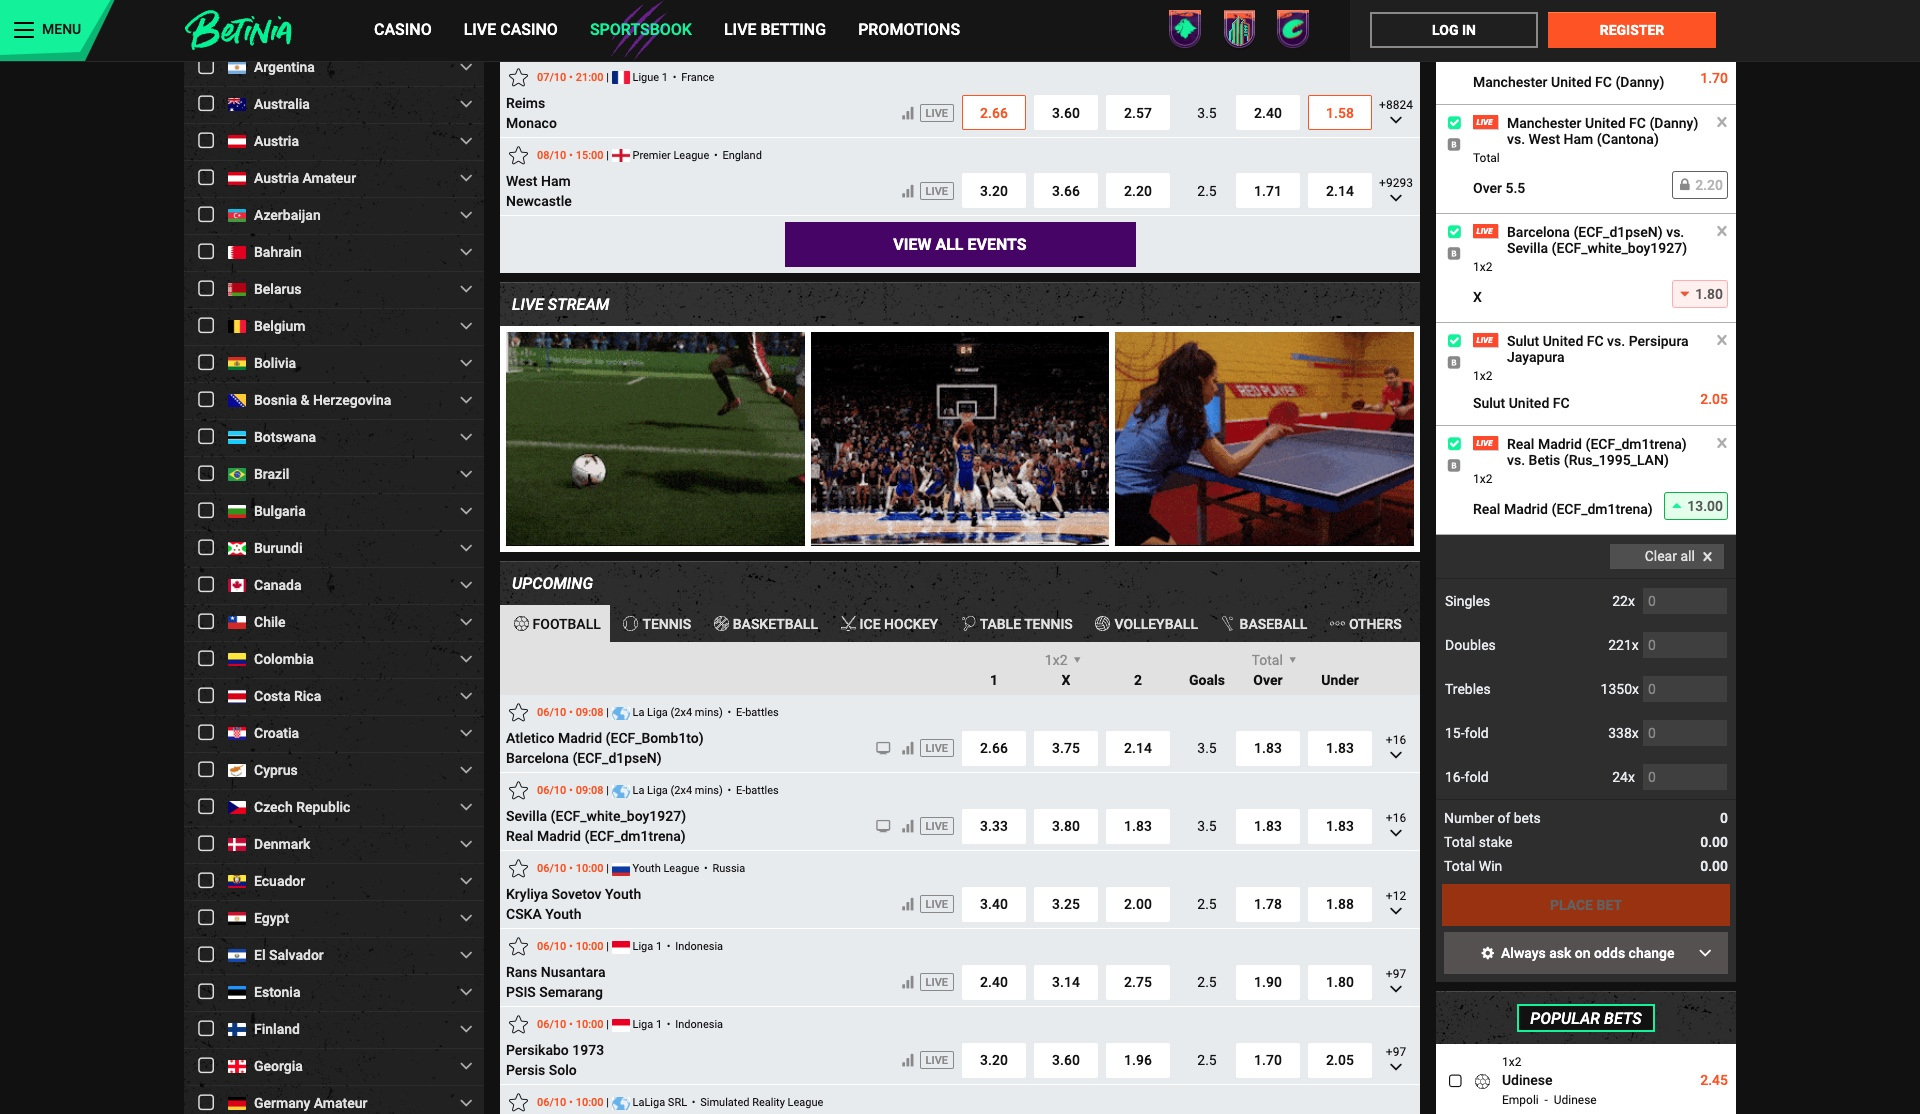Select the LIVE icon for West Ham vs Newcastle
Screen dimensions: 1920x1114
(x=935, y=190)
